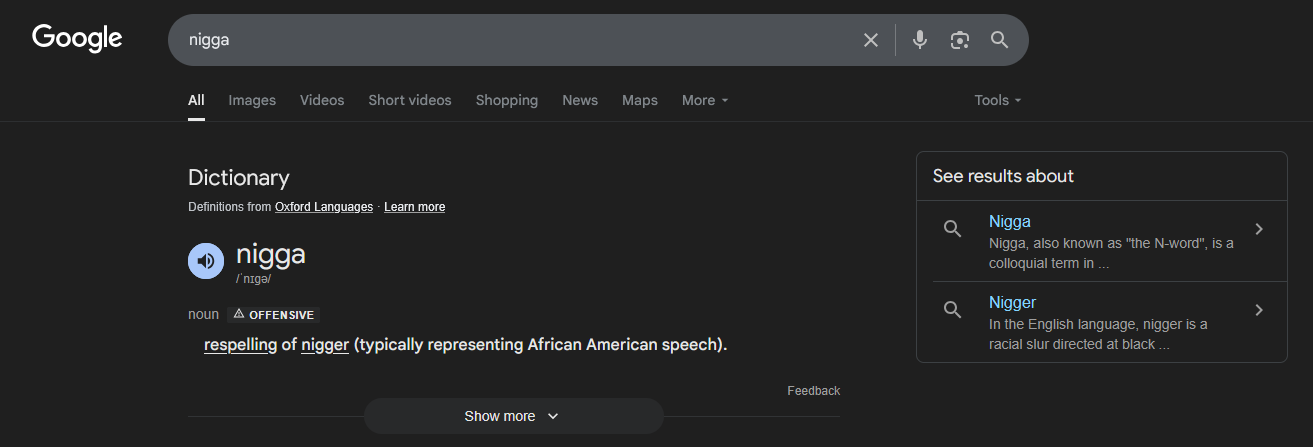Open the News results tab
Image resolution: width=1313 pixels, height=447 pixels.
580,100
